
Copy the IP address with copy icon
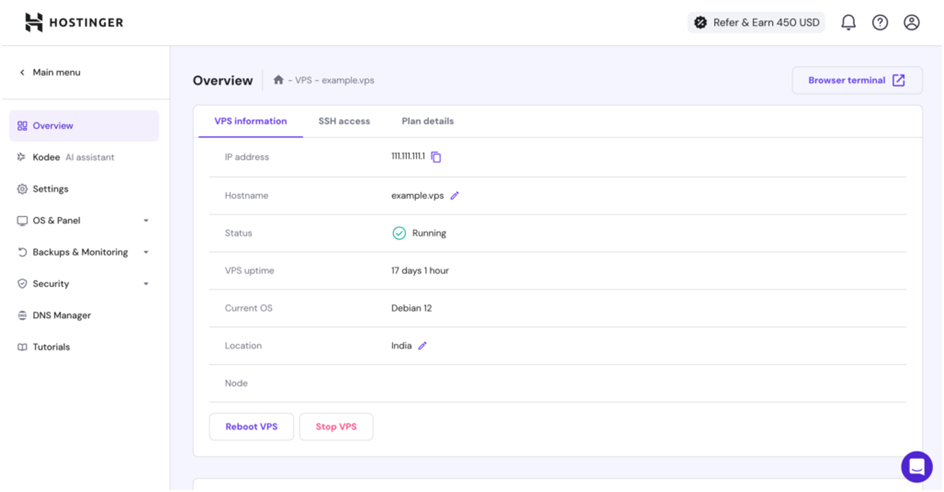(436, 157)
